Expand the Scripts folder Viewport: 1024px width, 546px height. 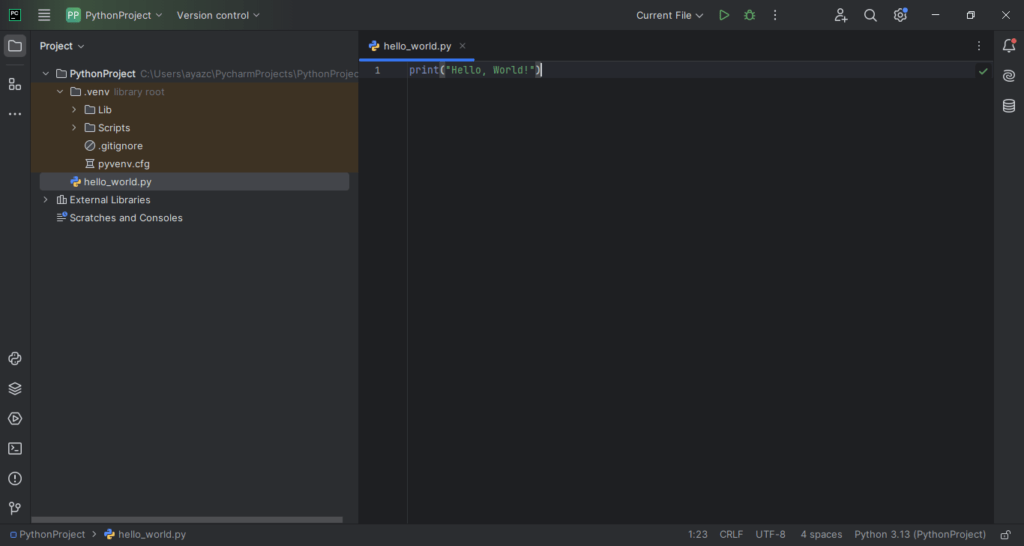[74, 128]
